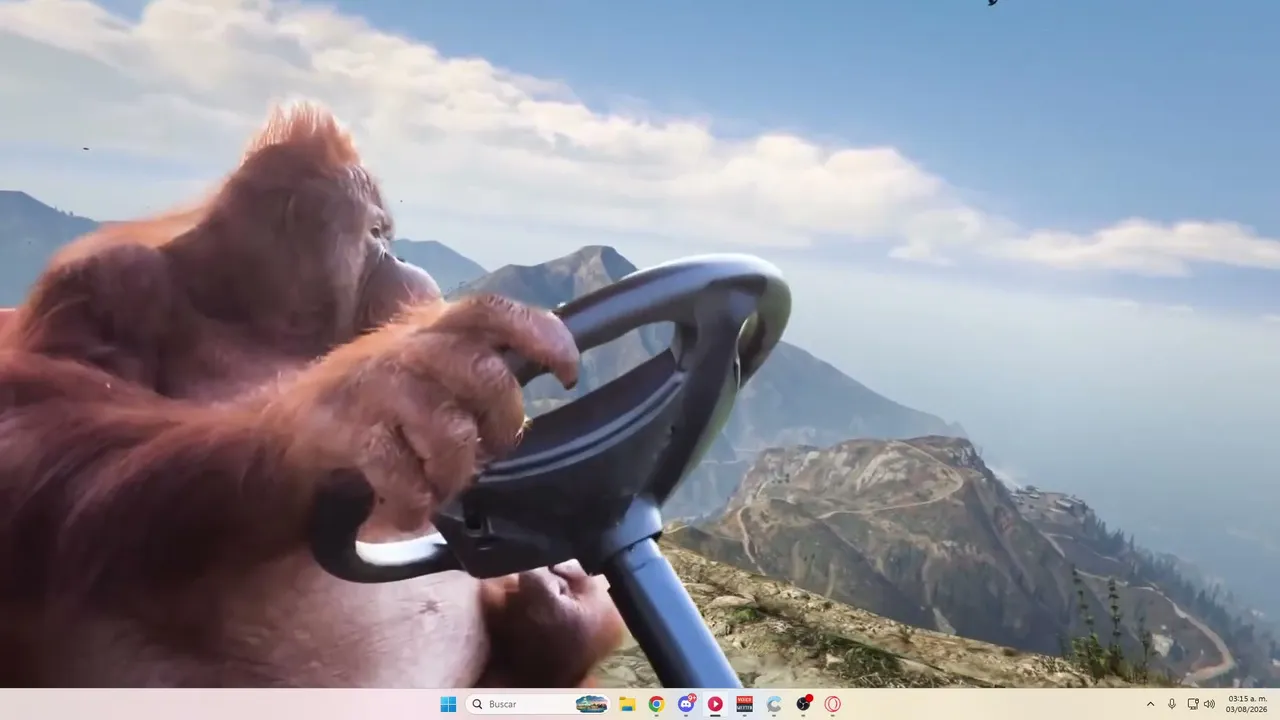Open the grey C-shaped app icon
1280x720 pixels.
774,704
